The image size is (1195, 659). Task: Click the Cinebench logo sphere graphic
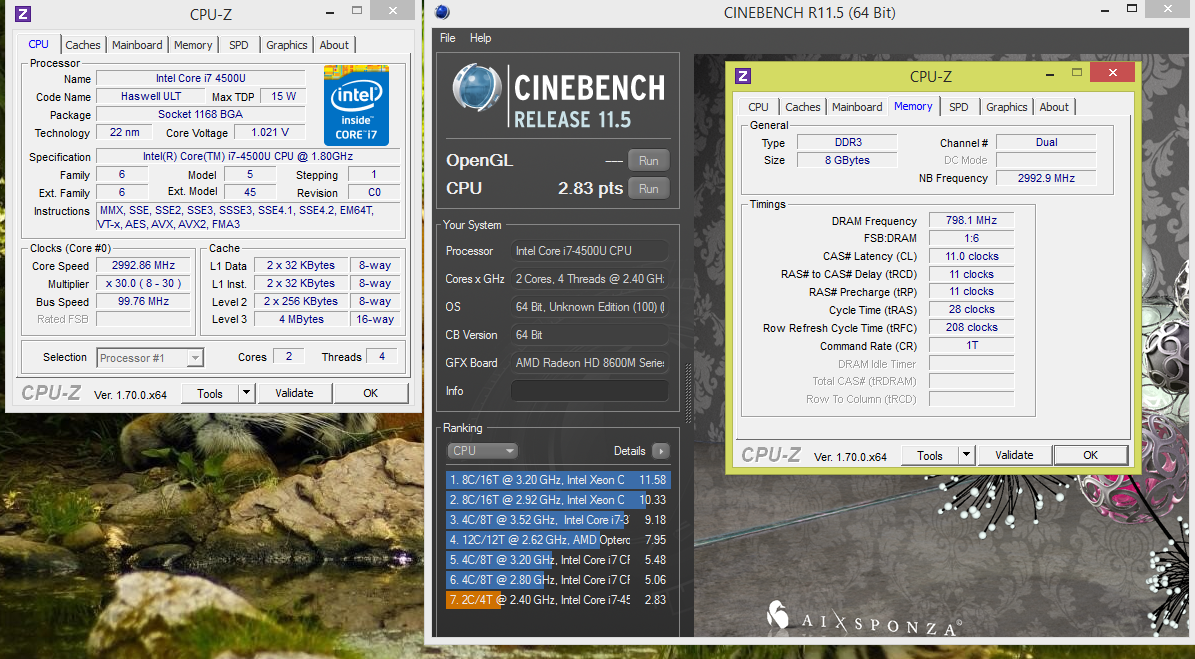click(476, 88)
